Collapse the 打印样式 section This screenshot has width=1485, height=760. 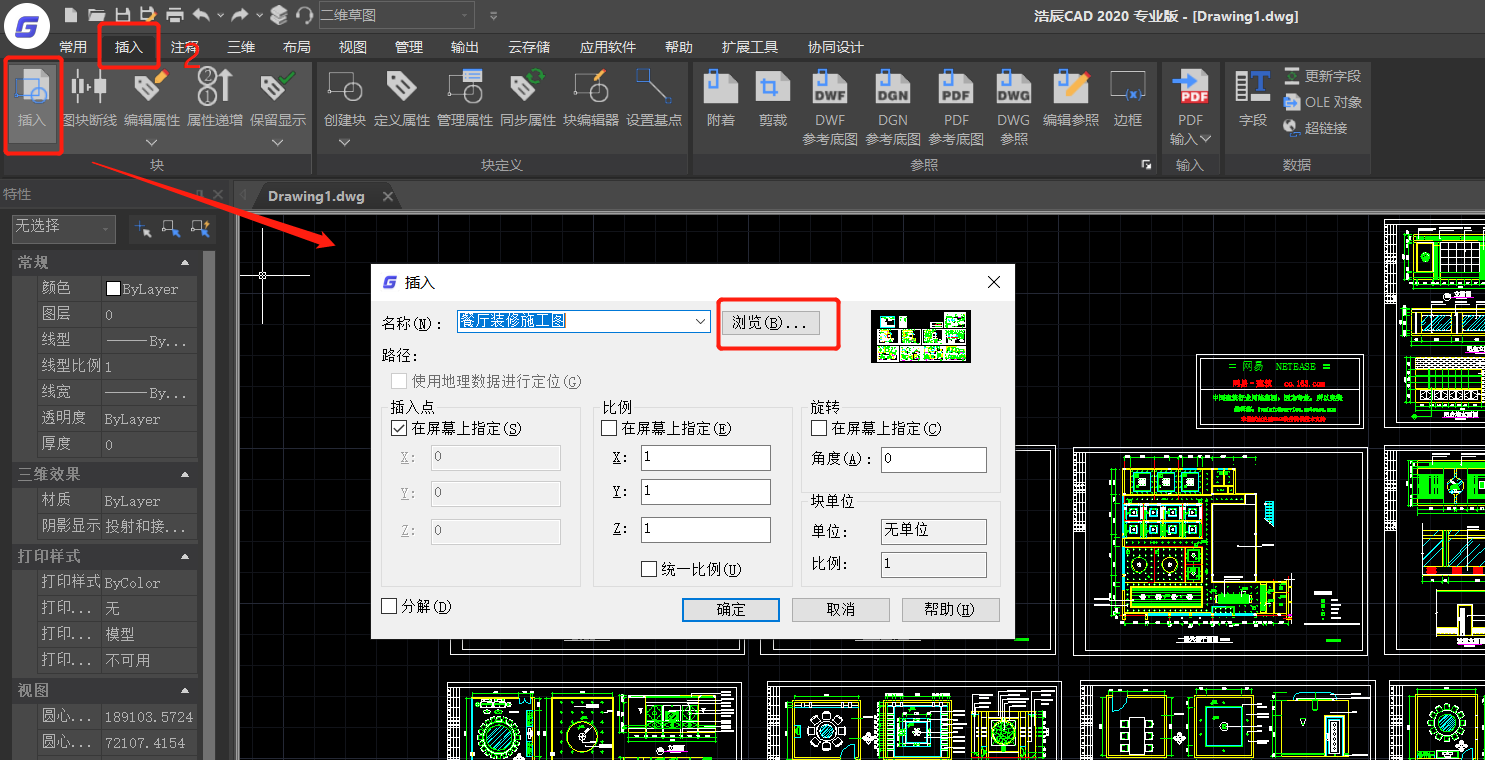click(185, 556)
